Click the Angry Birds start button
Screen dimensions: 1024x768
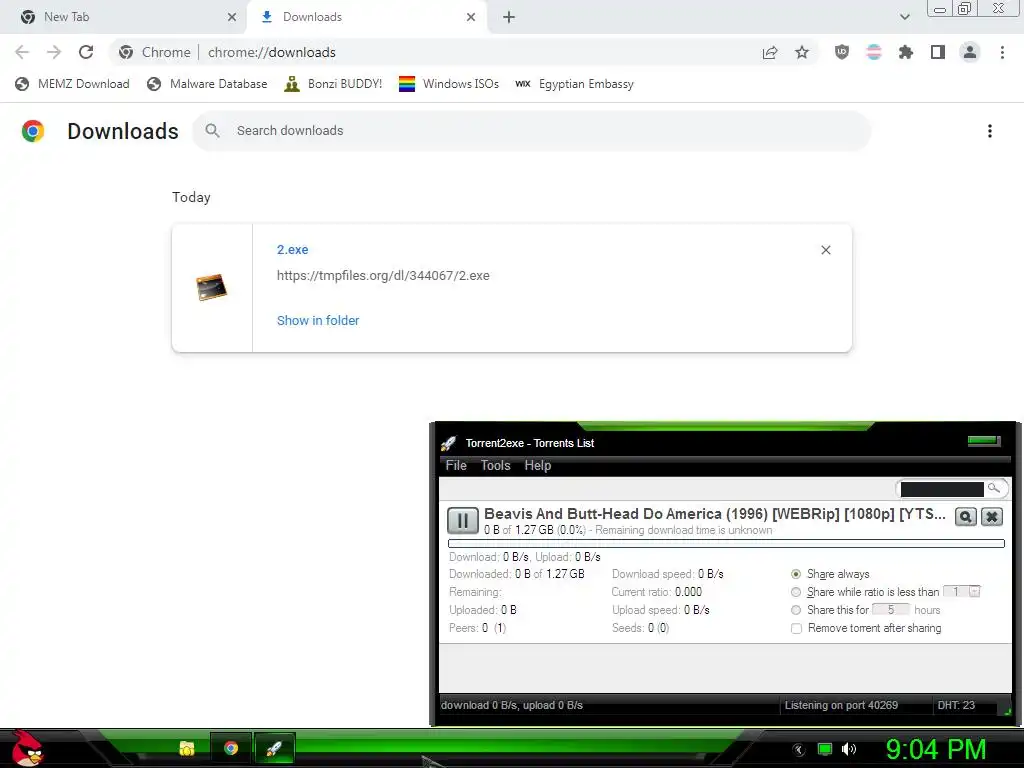[27, 748]
